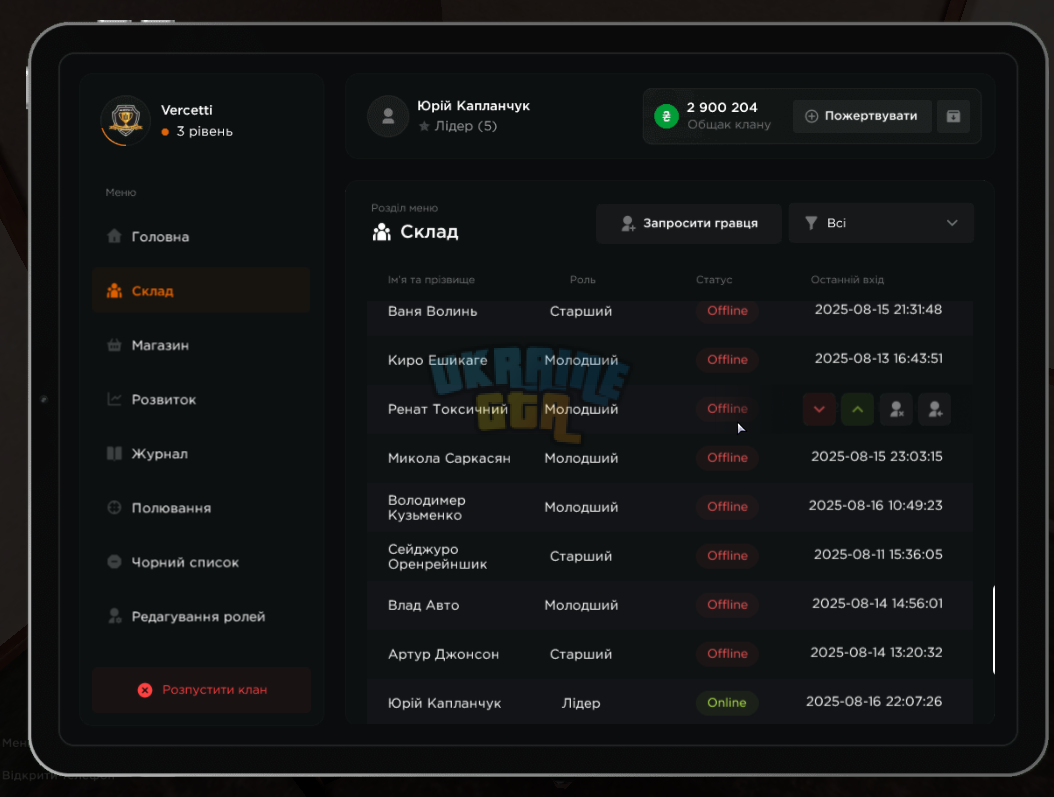Screen dimensions: 1054x797
Task: Click the remove-member icon in Ренат Токсичний row
Action: click(x=896, y=409)
